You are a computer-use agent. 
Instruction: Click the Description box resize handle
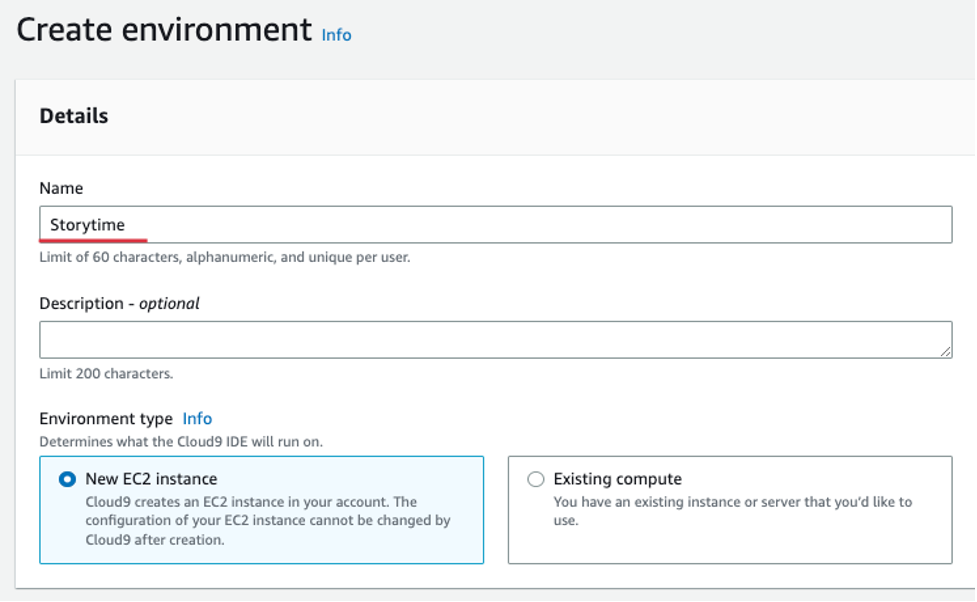(x=945, y=351)
